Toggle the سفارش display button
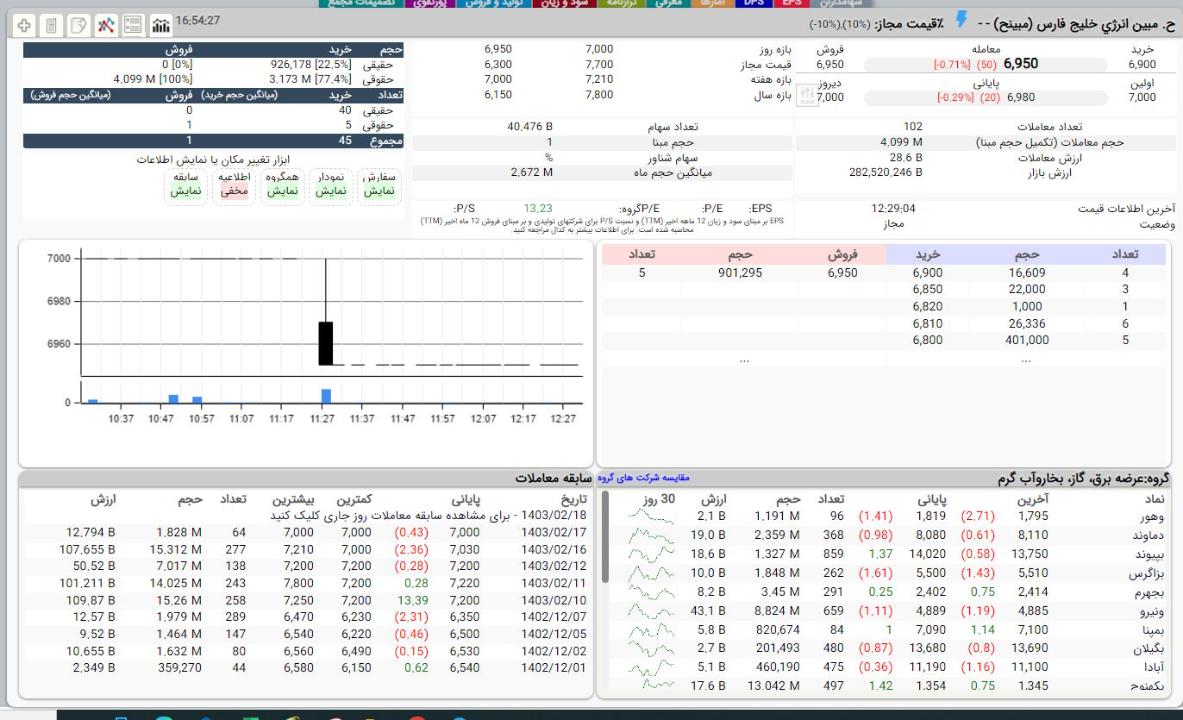The width and height of the screenshot is (1183, 720). coord(378,182)
